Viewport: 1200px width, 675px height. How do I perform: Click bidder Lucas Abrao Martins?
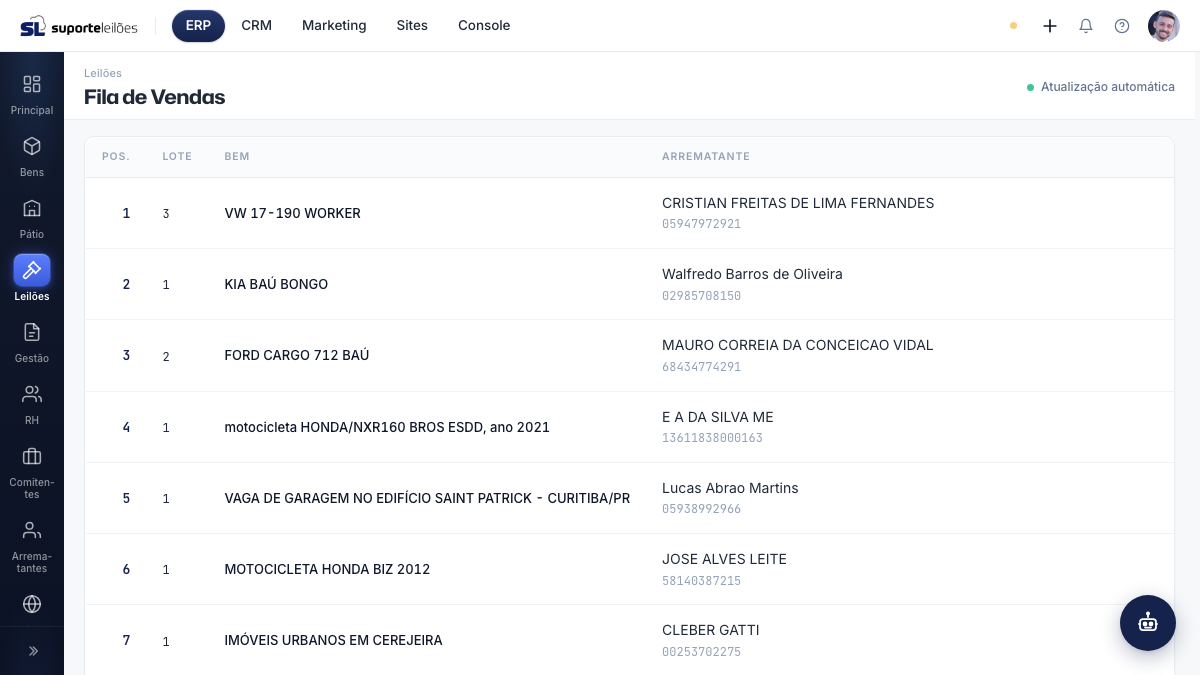click(730, 488)
